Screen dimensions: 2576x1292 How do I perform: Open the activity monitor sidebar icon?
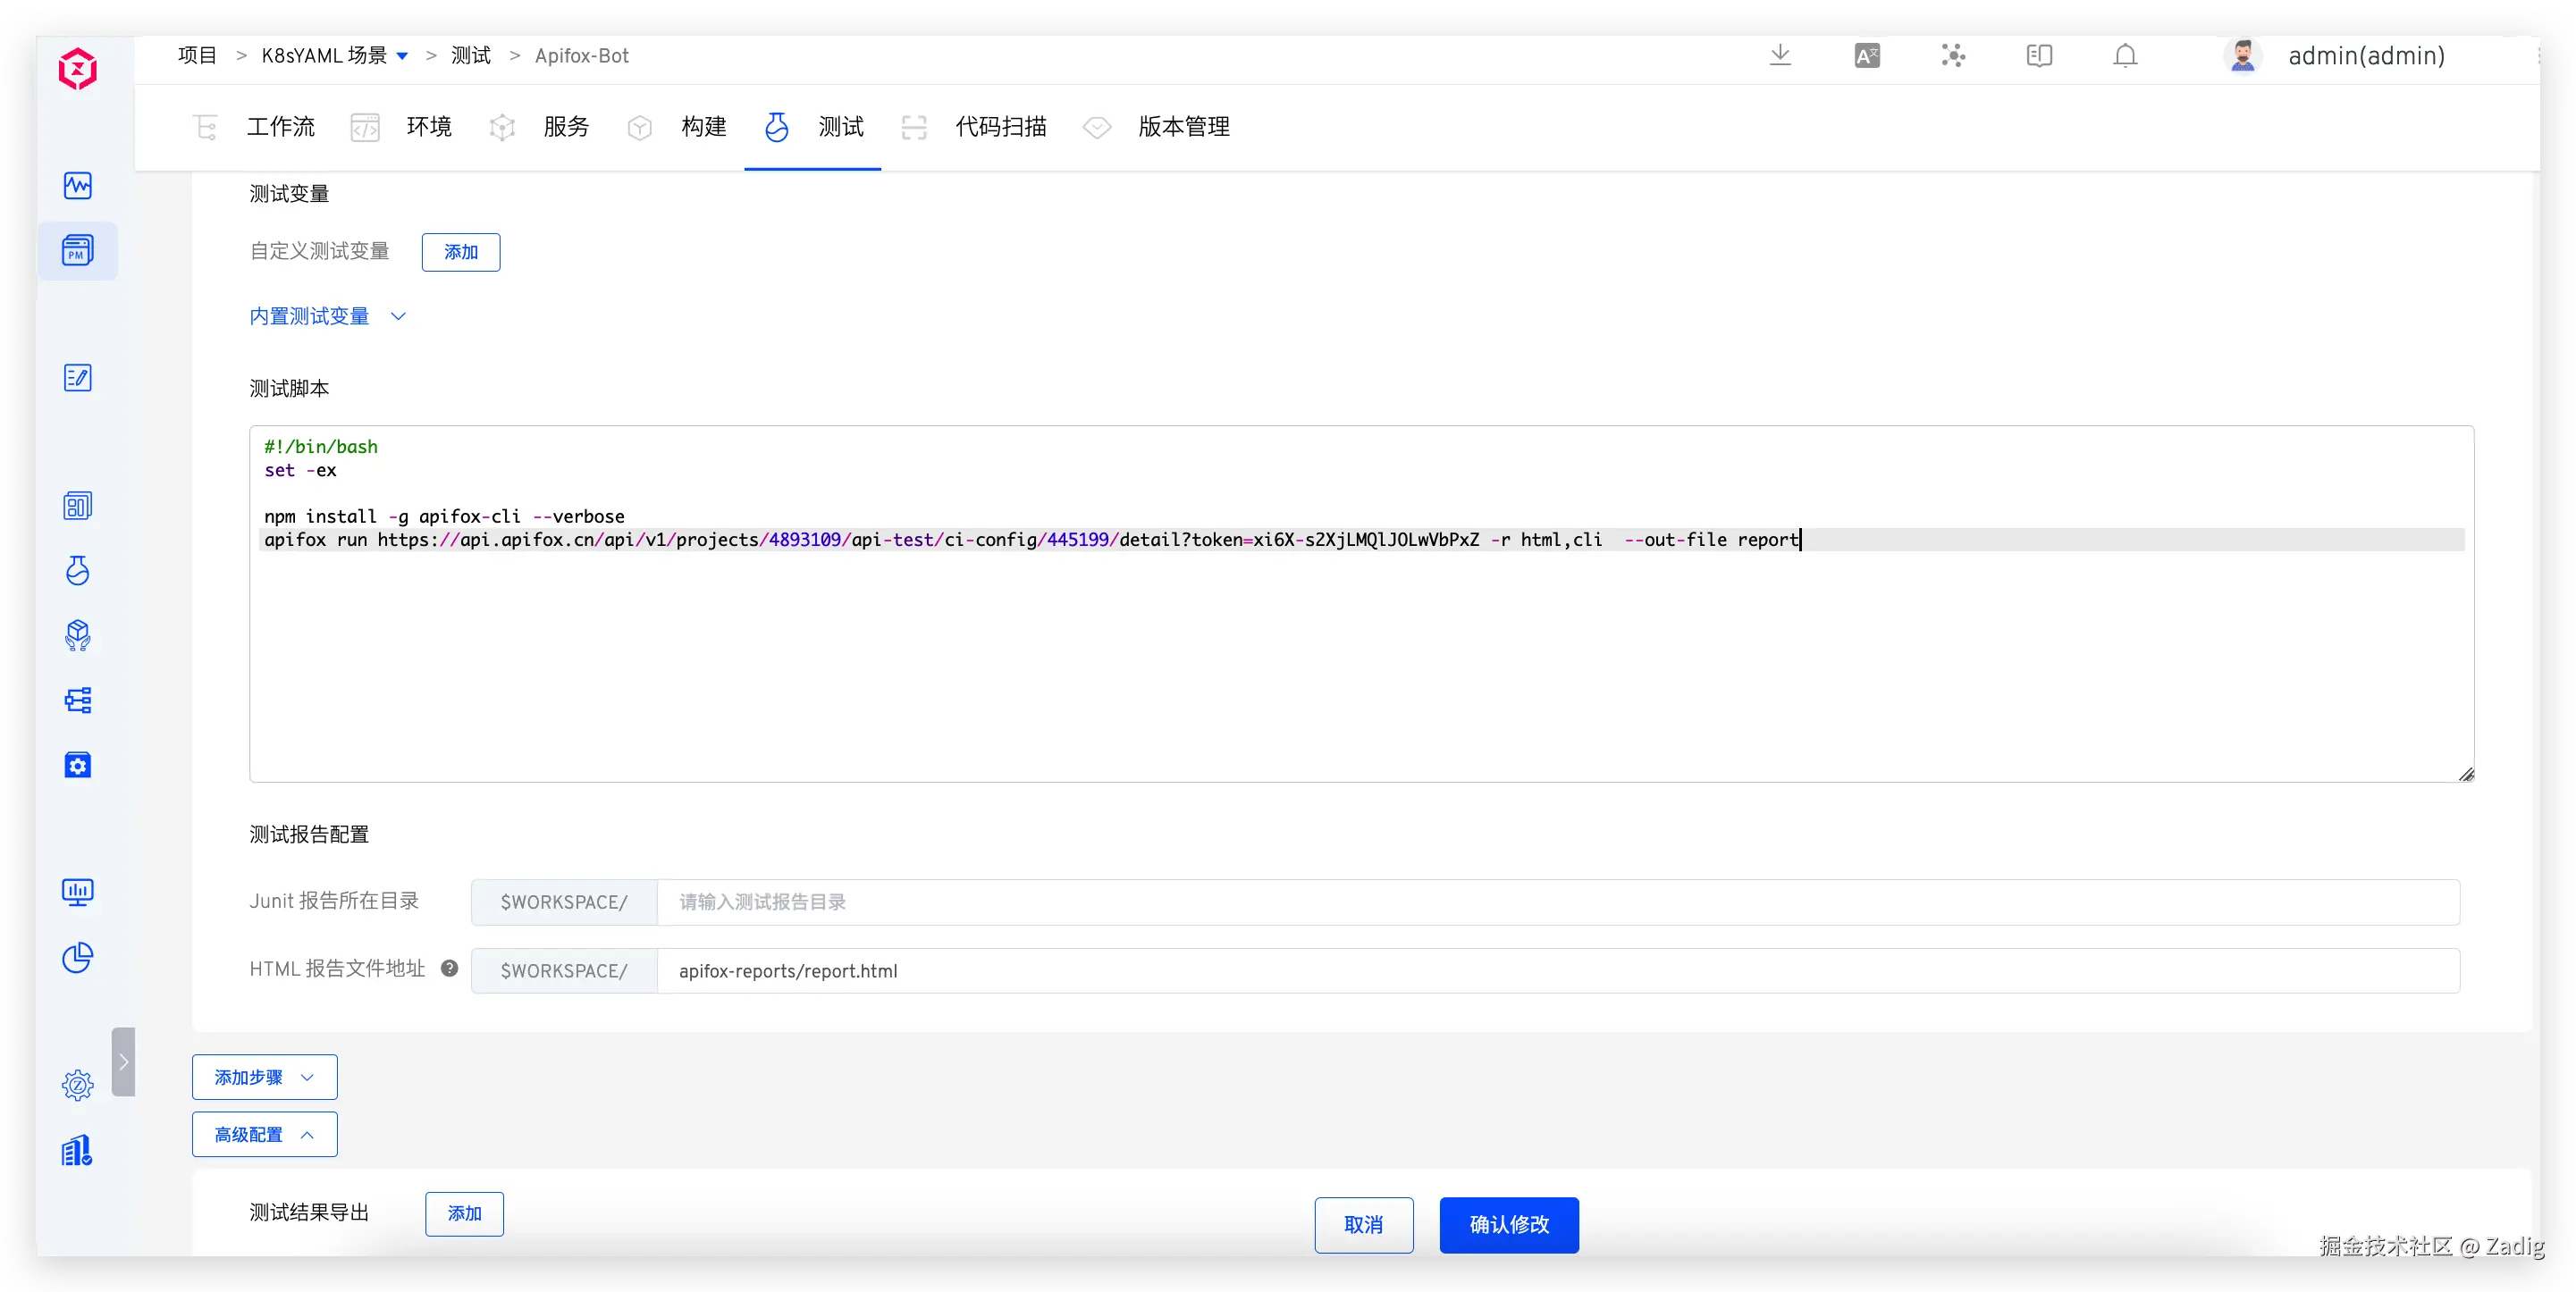tap(77, 186)
